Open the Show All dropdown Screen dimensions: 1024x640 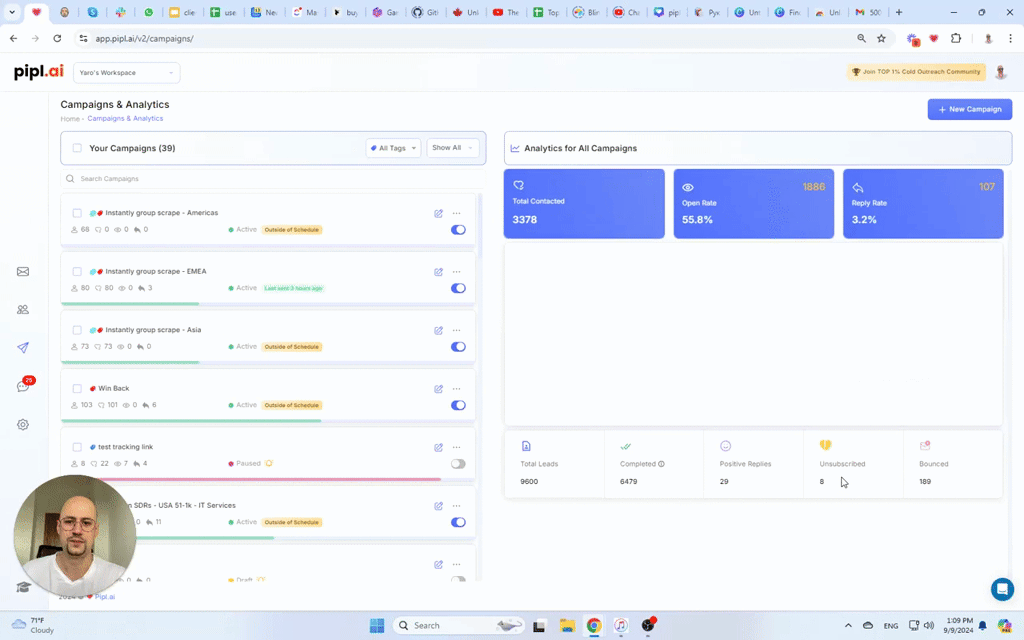452,147
